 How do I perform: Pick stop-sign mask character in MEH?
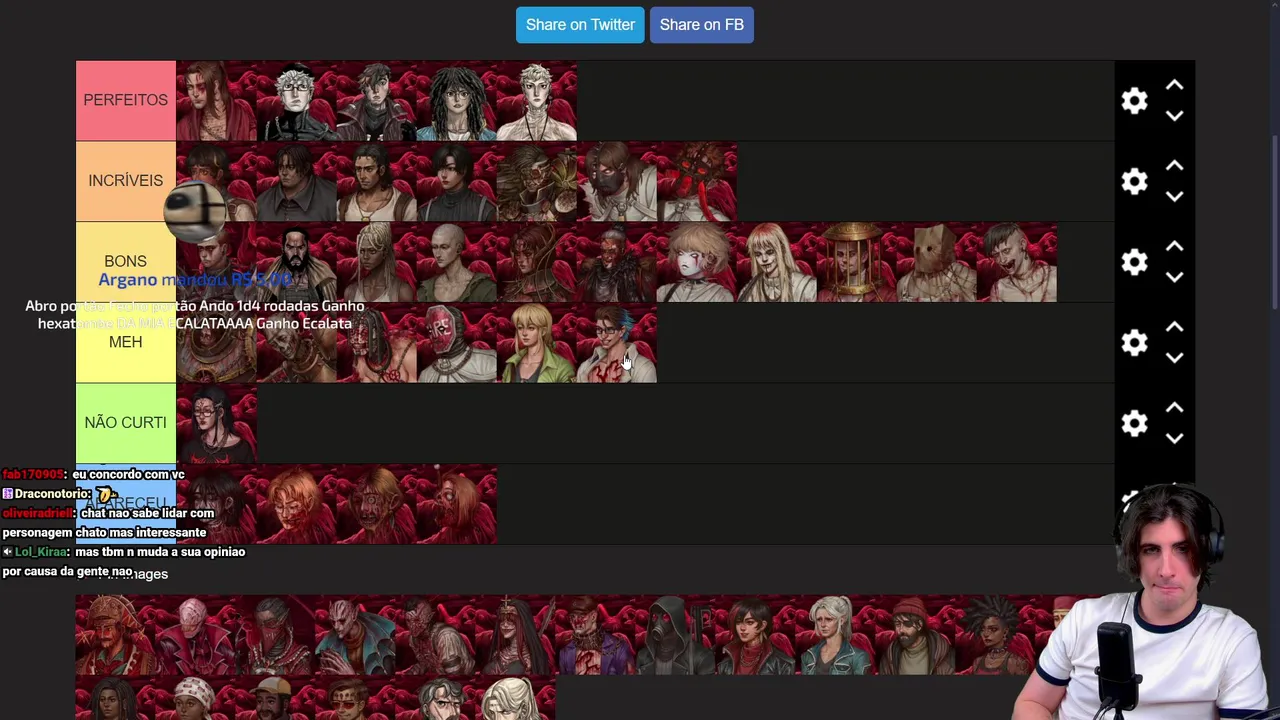pos(456,343)
